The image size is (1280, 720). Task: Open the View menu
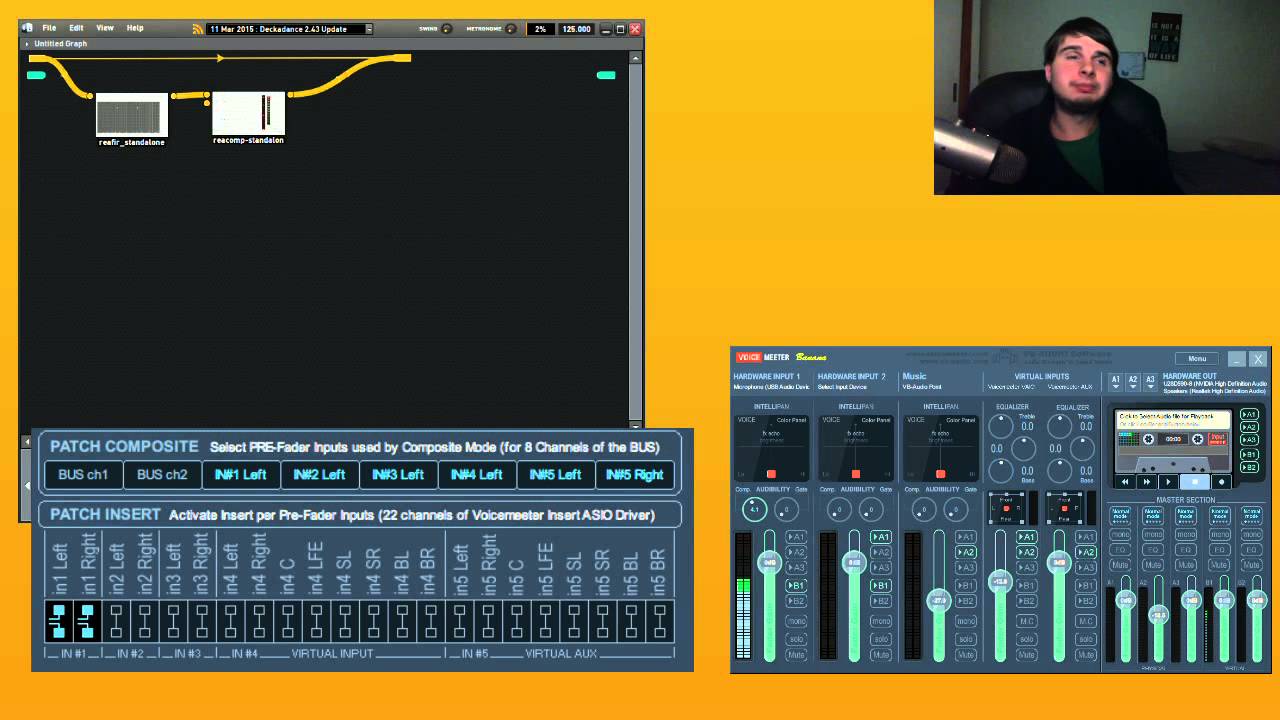pyautogui.click(x=105, y=28)
